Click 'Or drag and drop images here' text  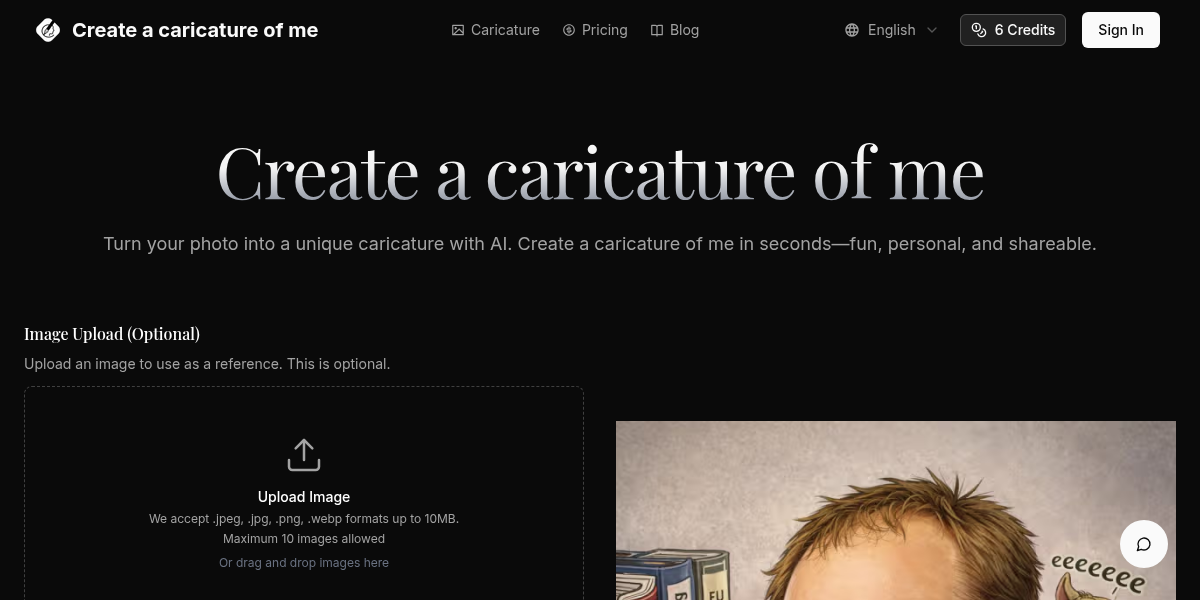304,562
